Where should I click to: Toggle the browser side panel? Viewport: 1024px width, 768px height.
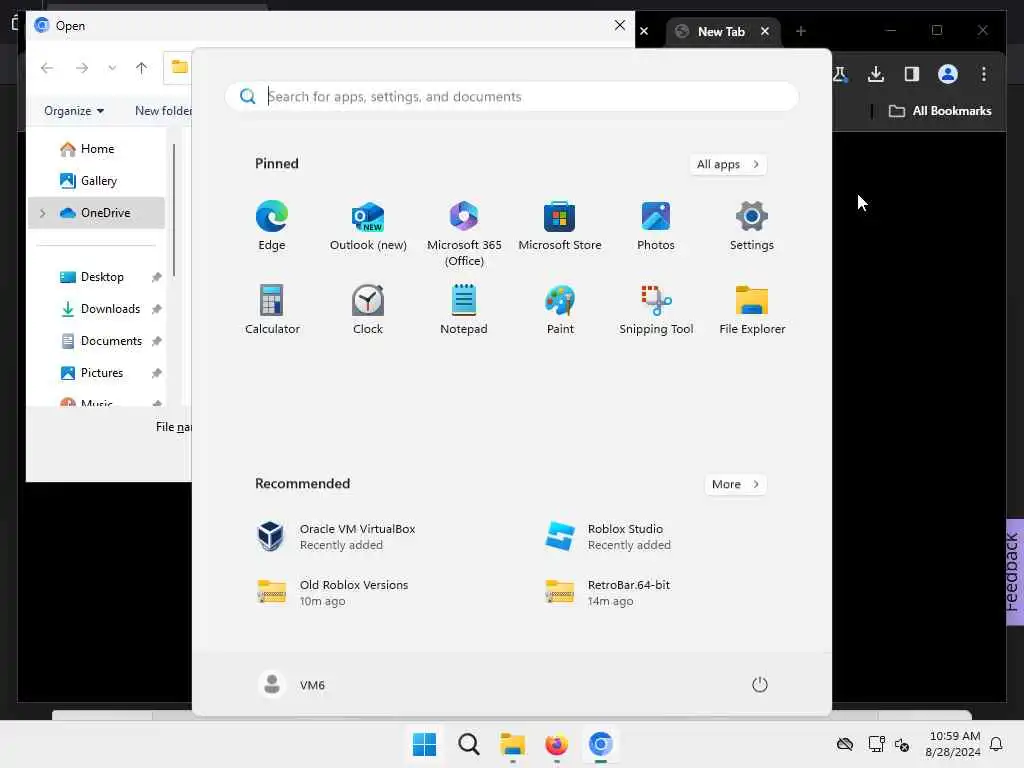(912, 74)
